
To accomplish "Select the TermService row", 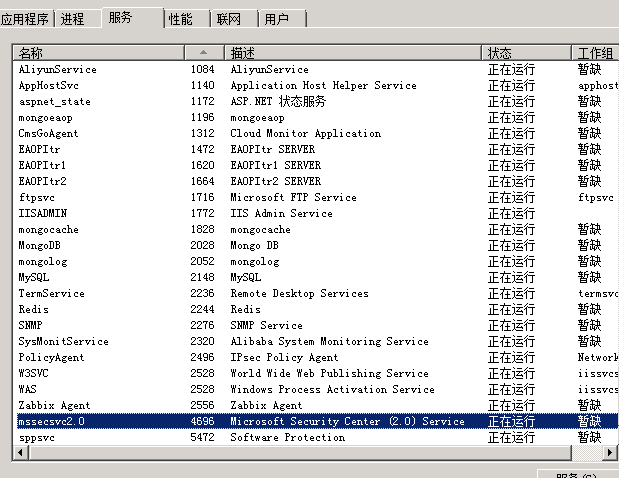I will [316, 294].
